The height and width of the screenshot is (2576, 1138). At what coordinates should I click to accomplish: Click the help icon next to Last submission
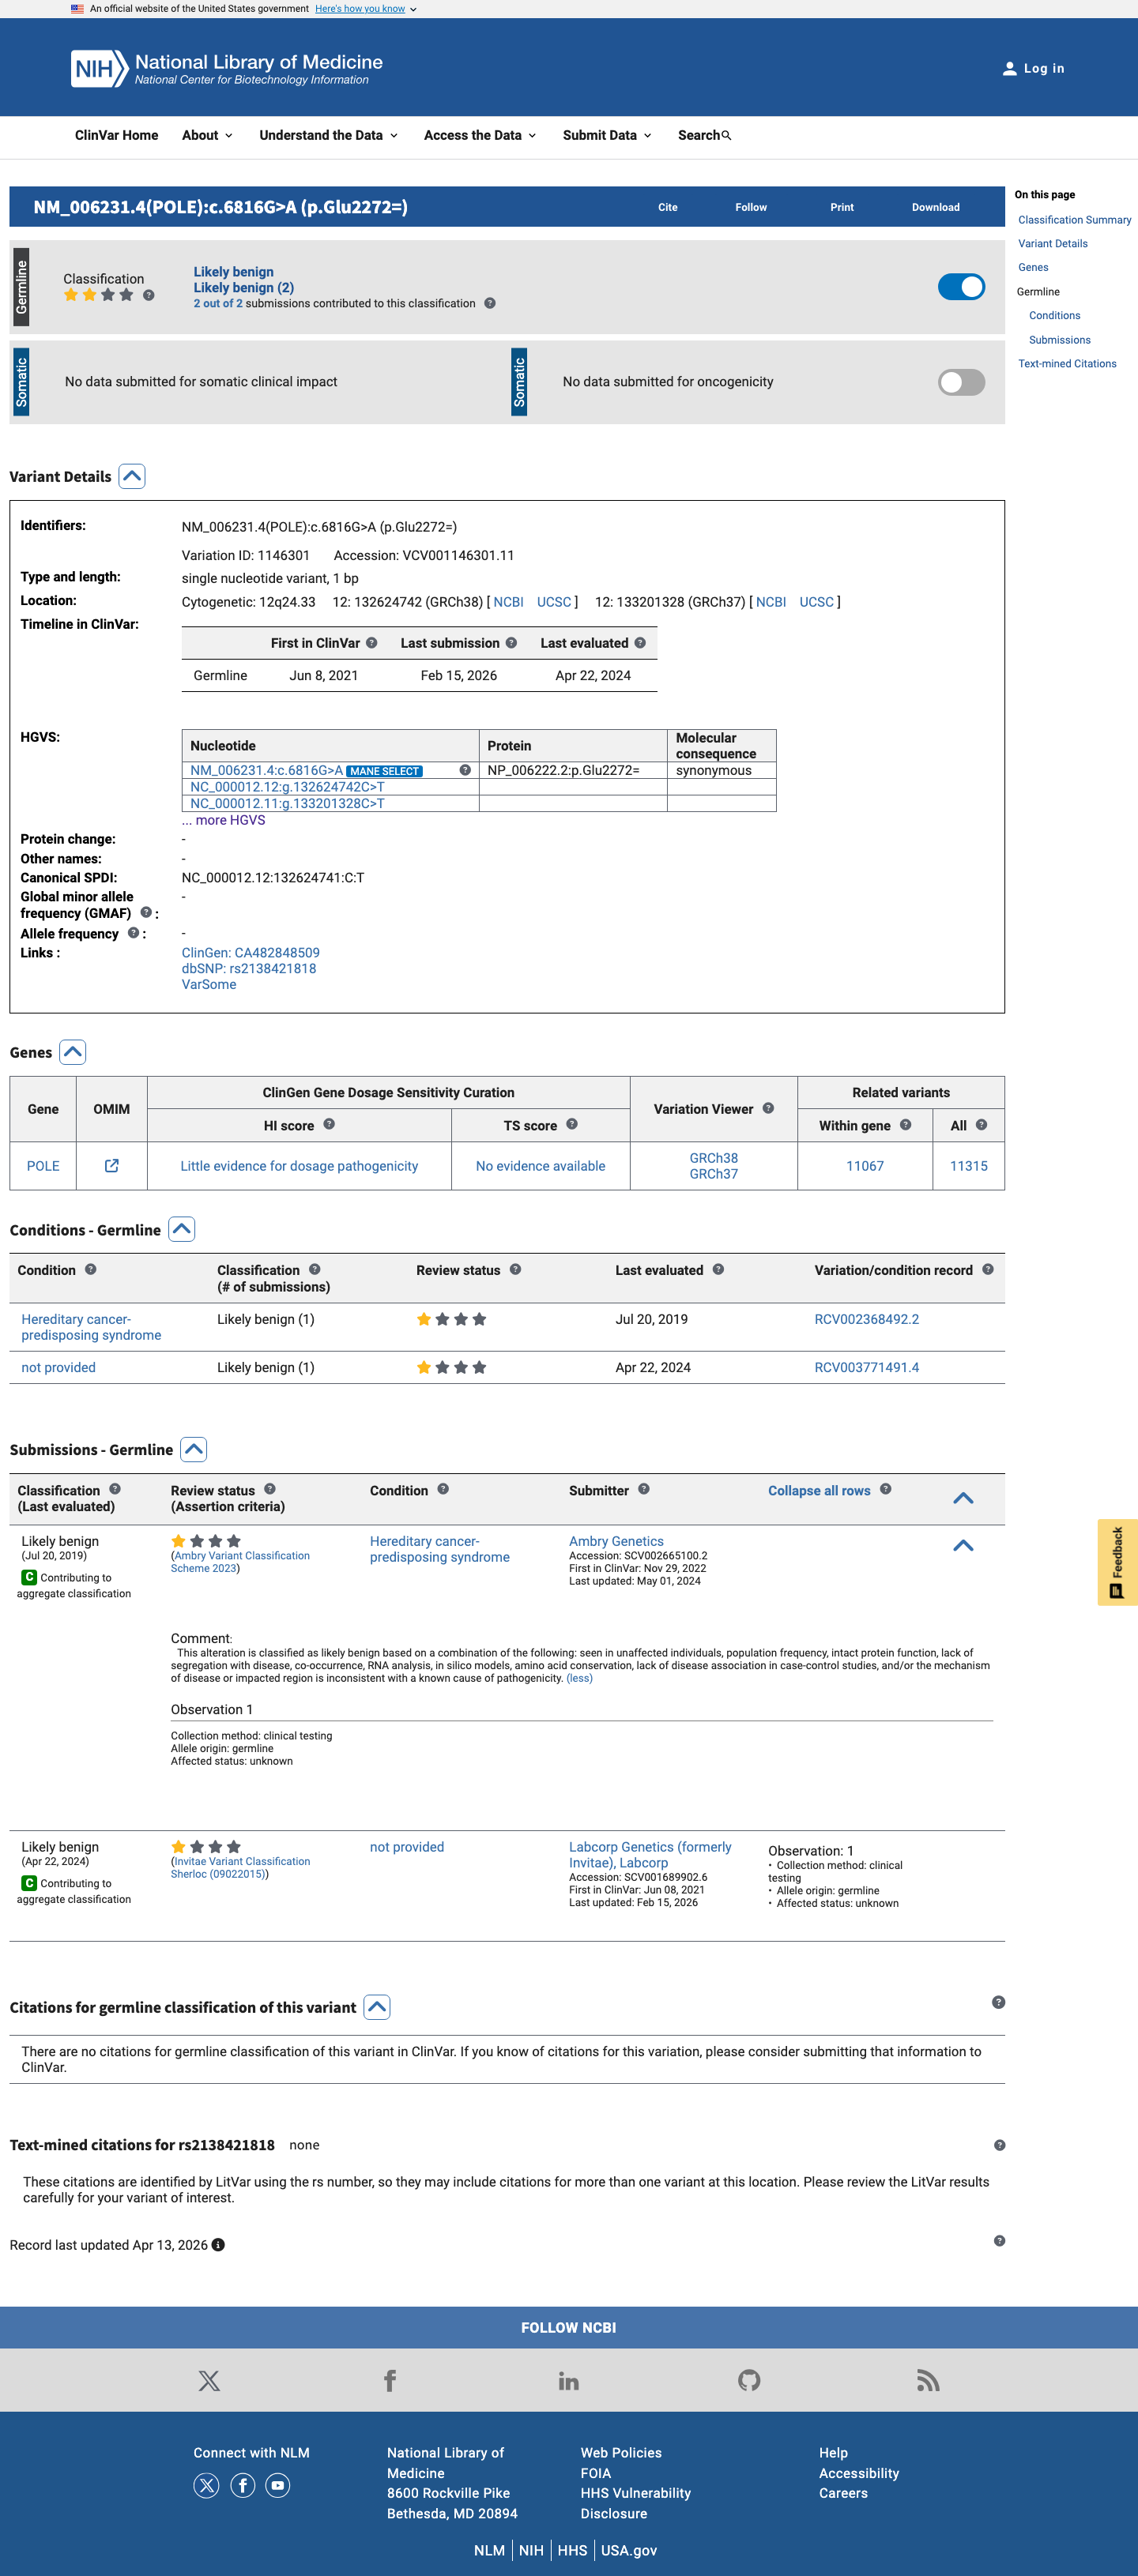pos(511,643)
